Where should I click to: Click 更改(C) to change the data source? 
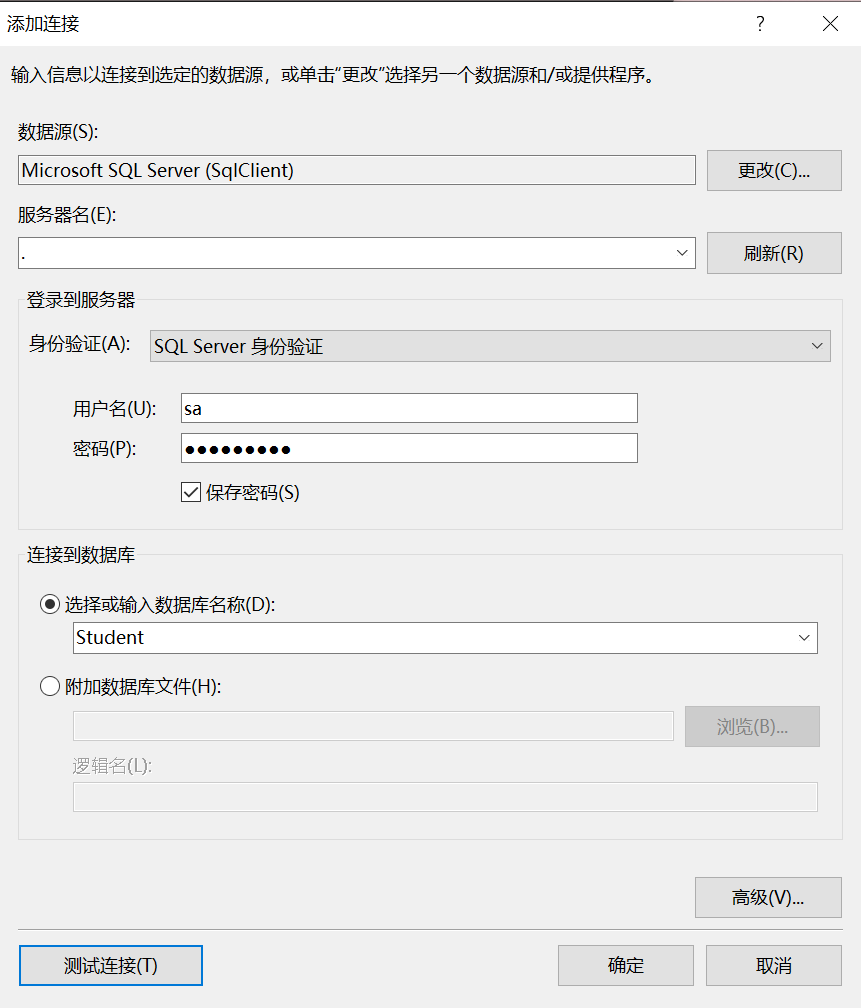point(774,170)
